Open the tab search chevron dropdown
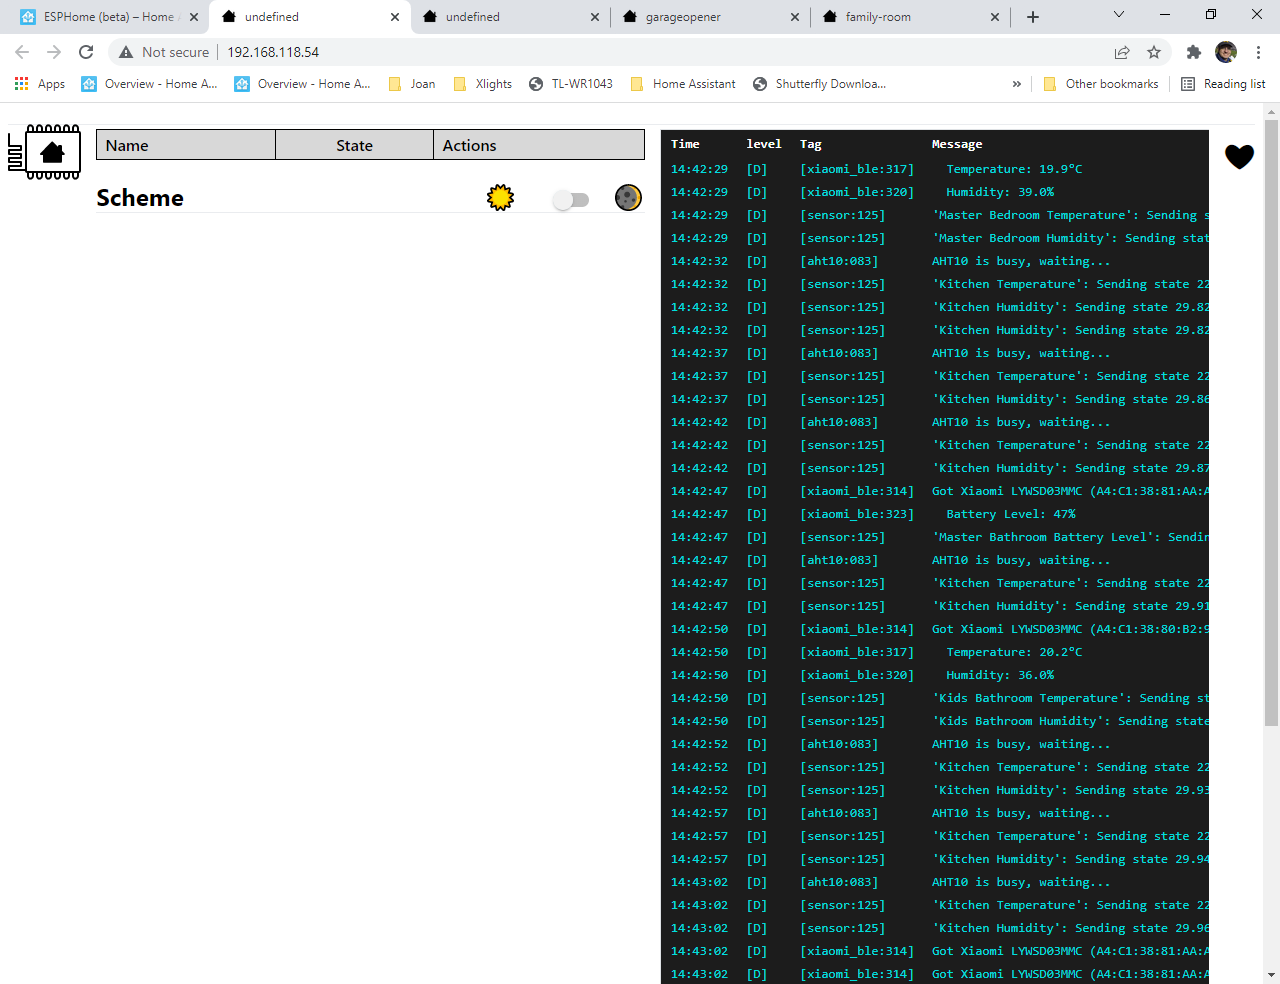This screenshot has height=984, width=1280. (1117, 16)
